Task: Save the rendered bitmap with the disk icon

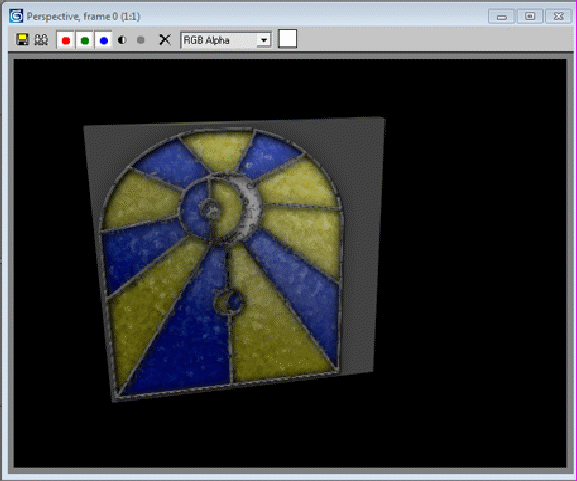Action: coord(22,40)
